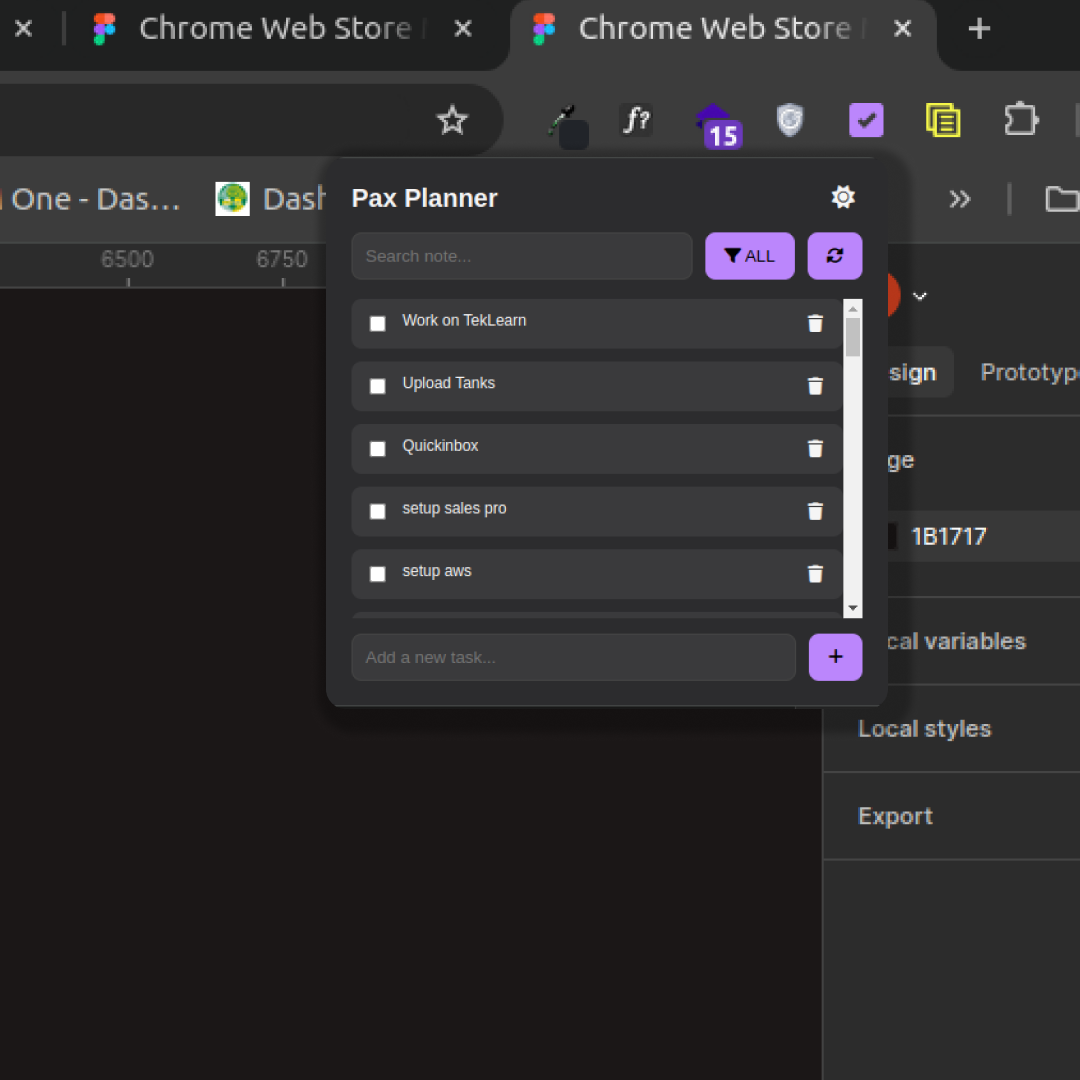The image size is (1080, 1080).
Task: Open the Dash bookmark with green icon
Action: pyautogui.click(x=270, y=199)
